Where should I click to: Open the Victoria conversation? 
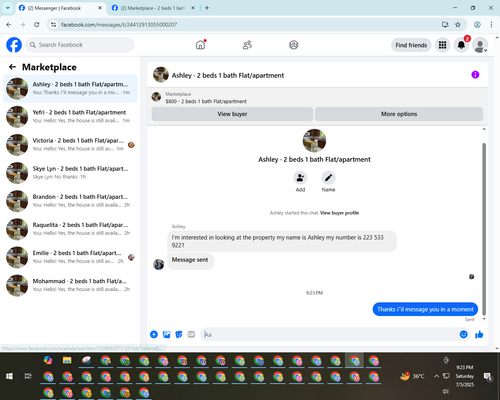70,145
